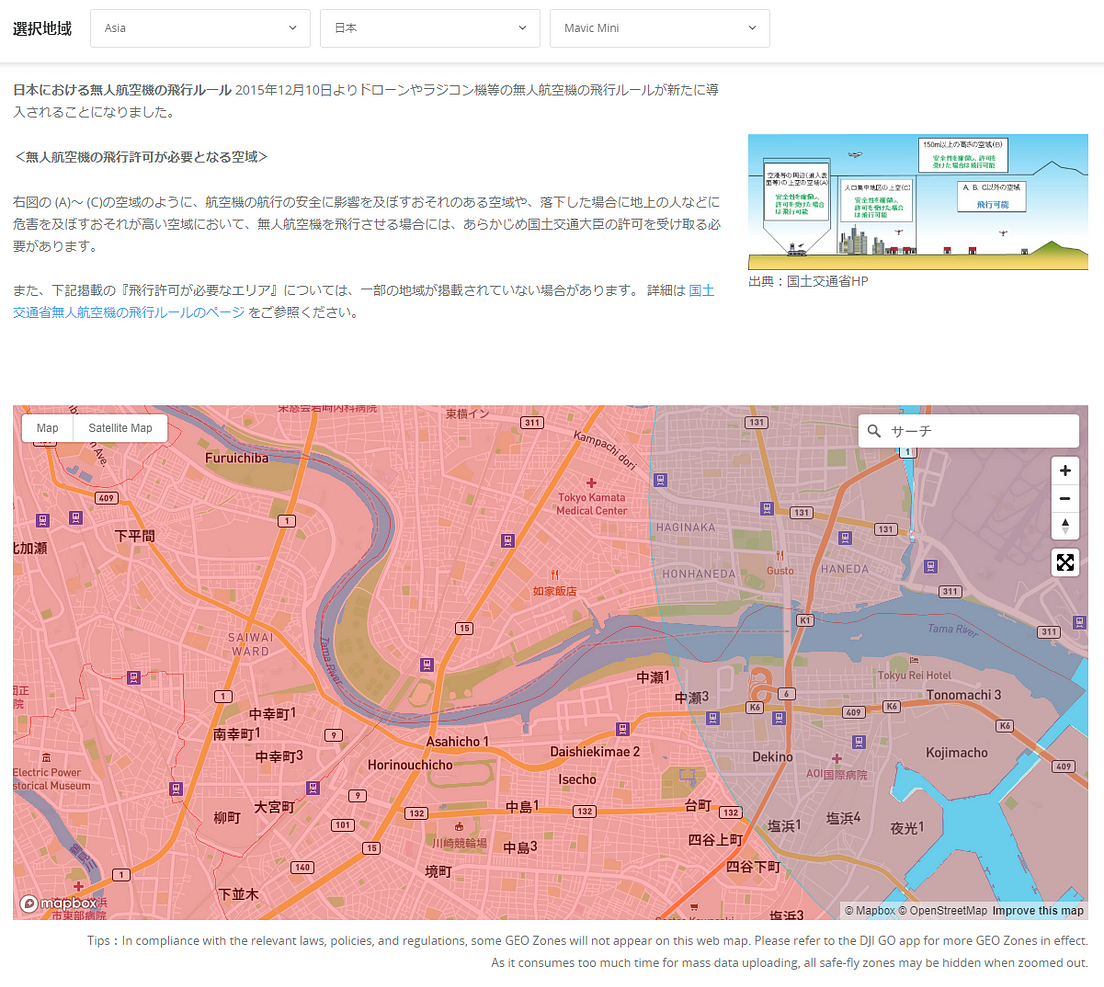
Task: Zoom in with the plus button
Action: [1065, 470]
